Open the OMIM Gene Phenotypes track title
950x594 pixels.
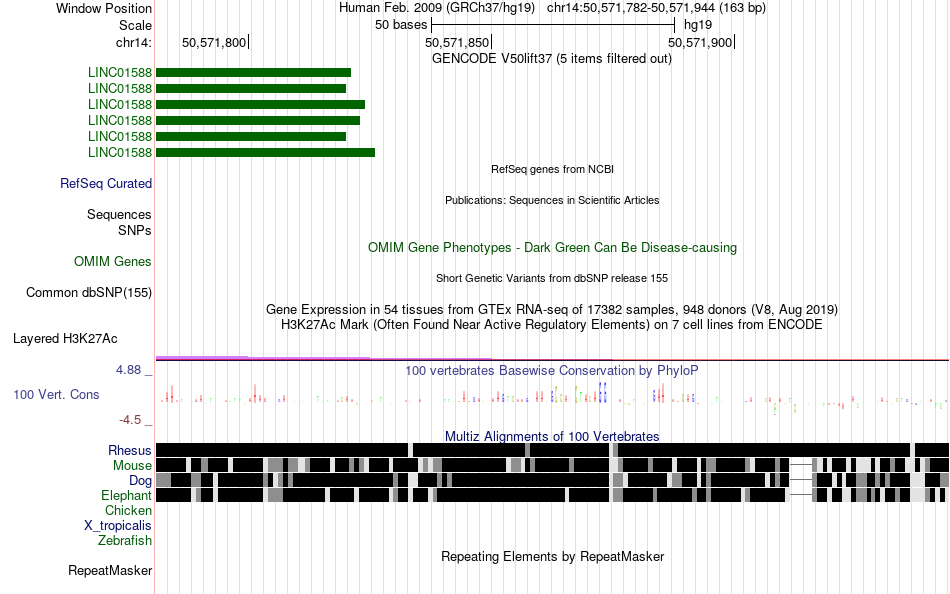coord(553,247)
